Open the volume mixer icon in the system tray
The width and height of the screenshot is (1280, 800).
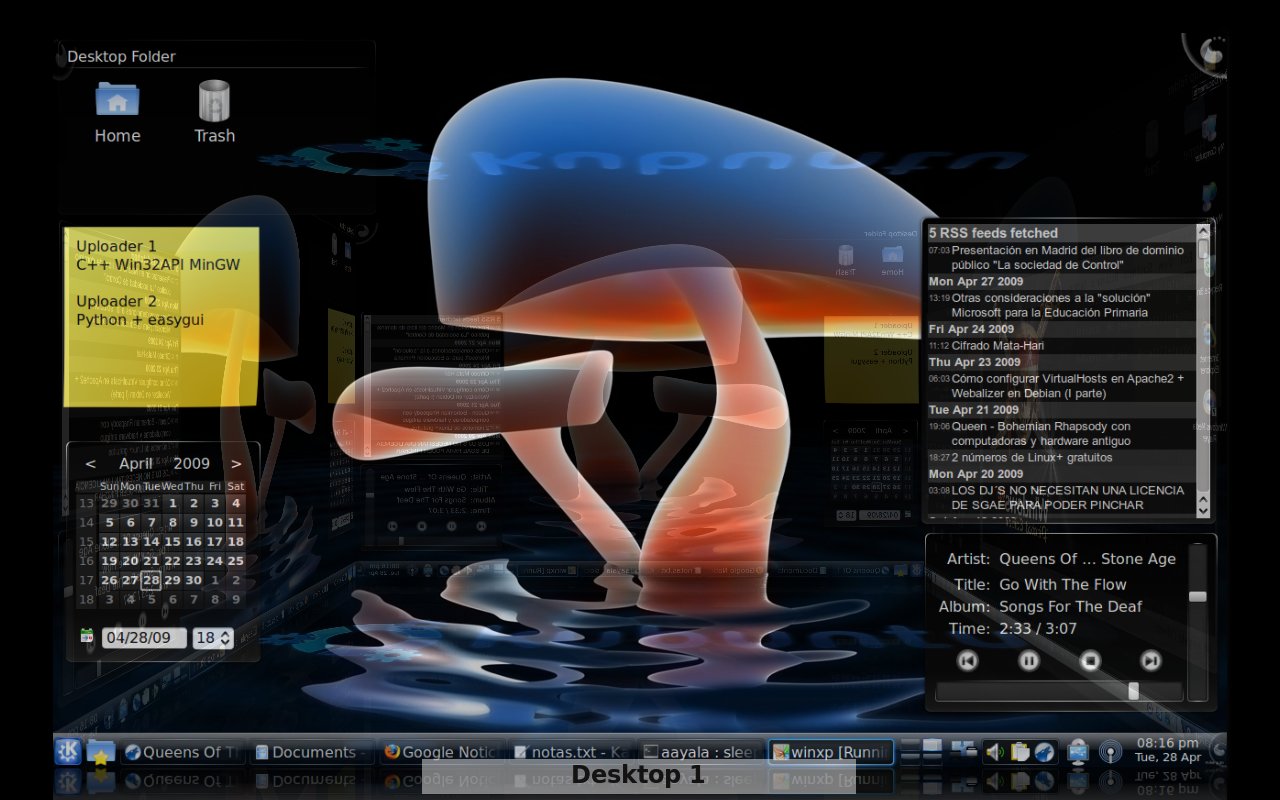994,751
